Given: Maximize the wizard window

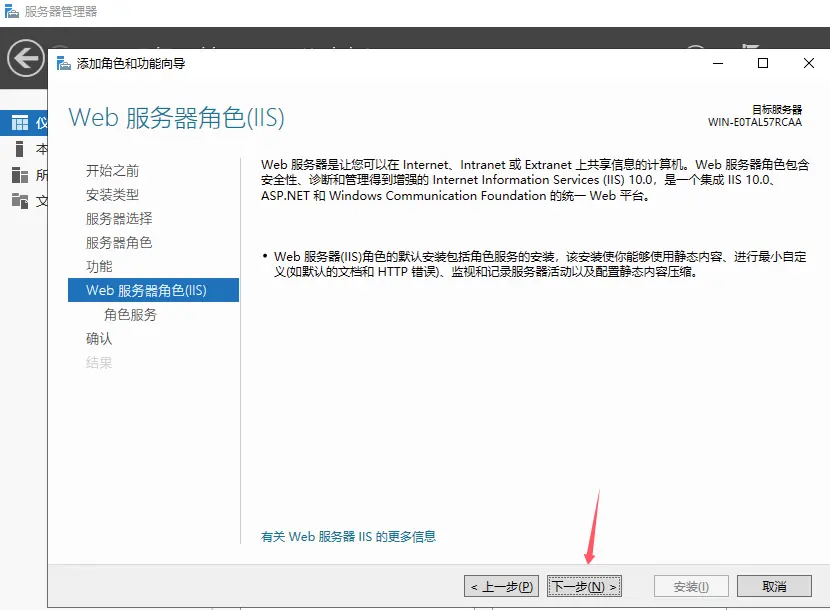Looking at the screenshot, I should (x=763, y=64).
